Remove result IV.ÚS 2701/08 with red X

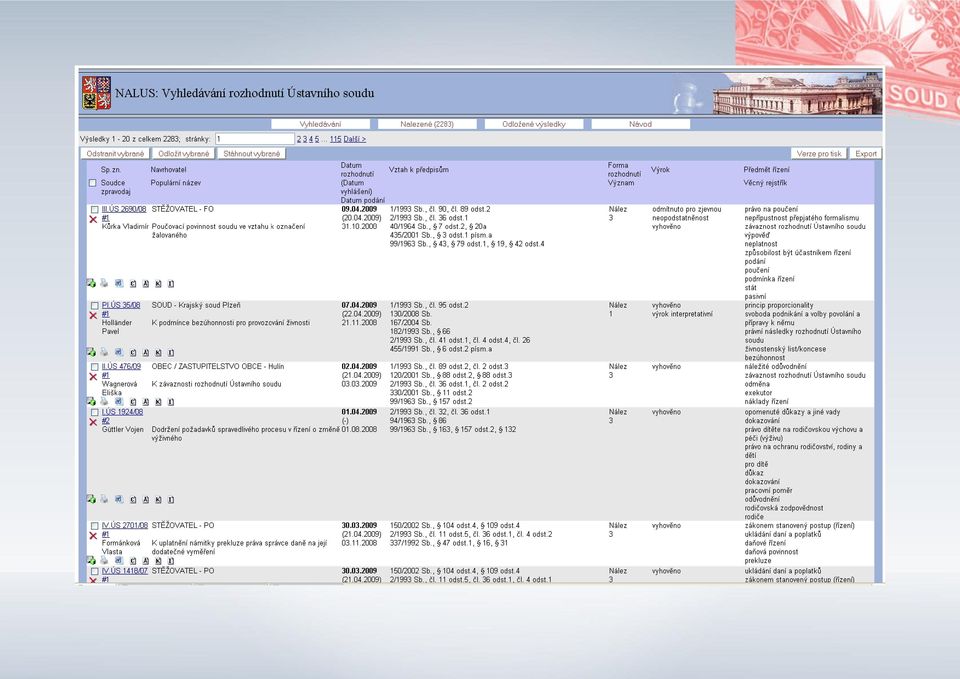[x=93, y=536]
